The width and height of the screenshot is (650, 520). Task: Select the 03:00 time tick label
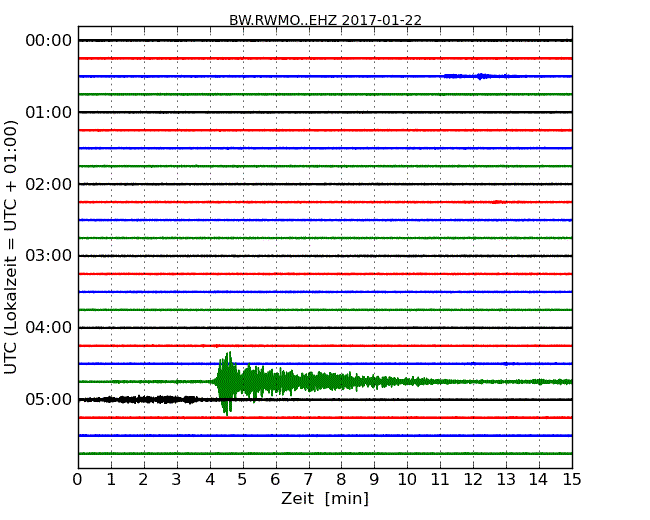pos(49,256)
